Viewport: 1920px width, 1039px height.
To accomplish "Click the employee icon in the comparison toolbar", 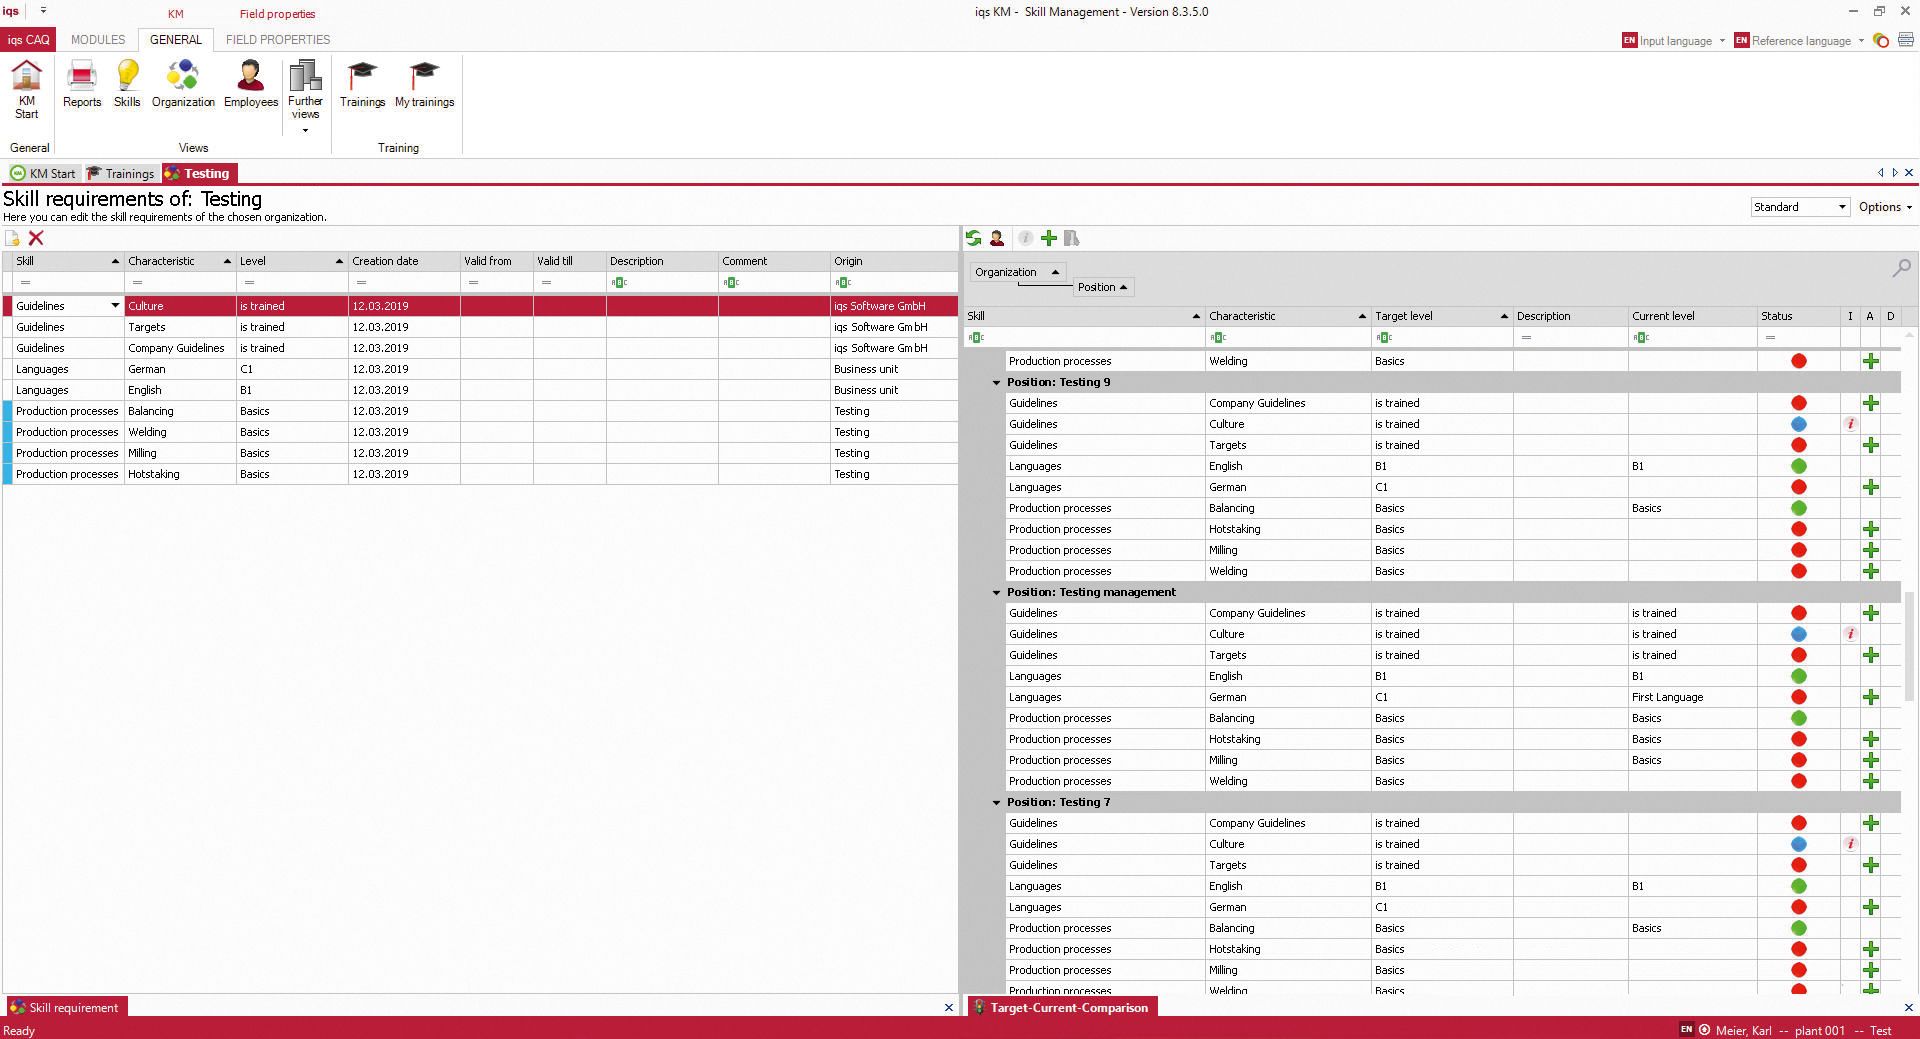I will click(997, 238).
